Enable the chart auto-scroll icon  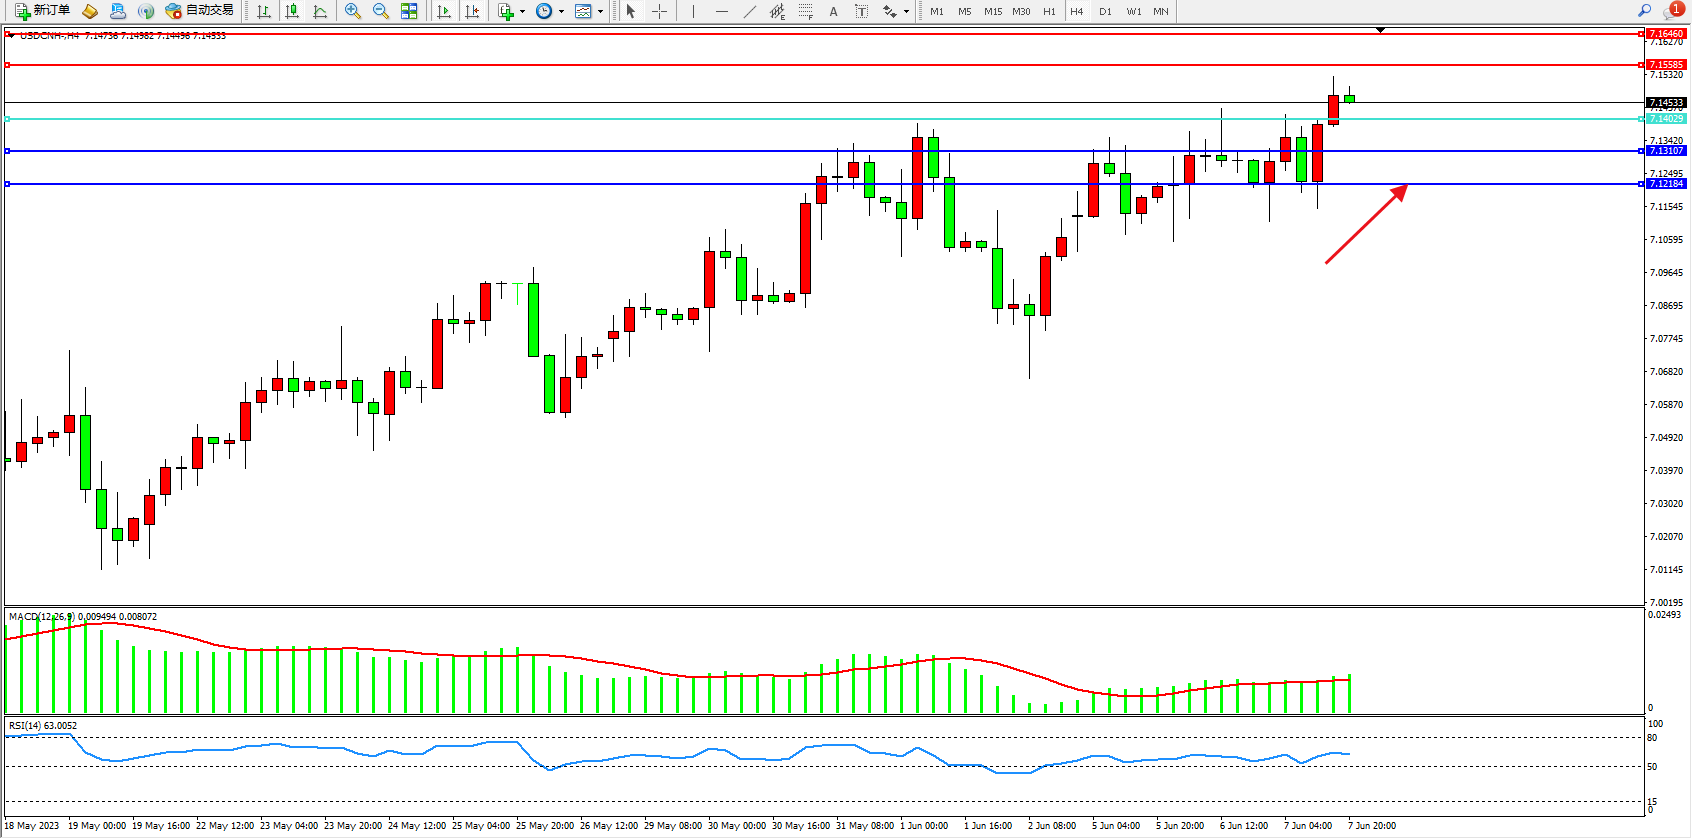[x=444, y=11]
